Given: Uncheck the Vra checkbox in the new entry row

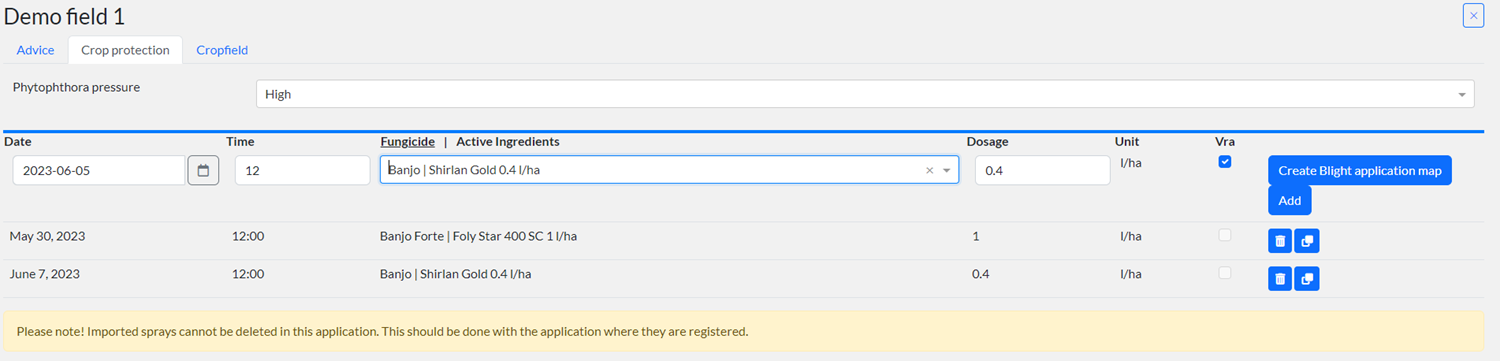Looking at the screenshot, I should pyautogui.click(x=1225, y=162).
